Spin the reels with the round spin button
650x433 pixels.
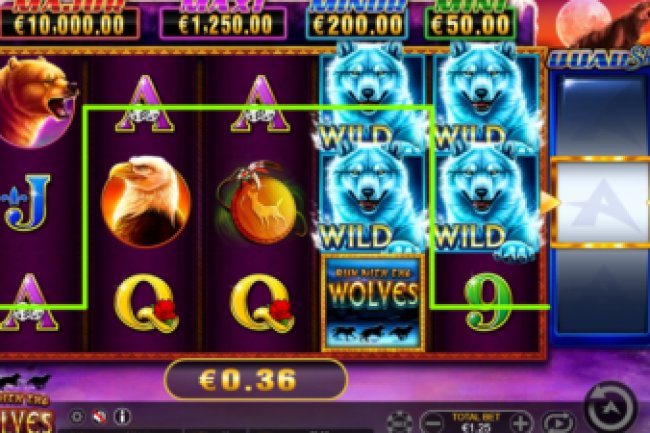(x=610, y=408)
